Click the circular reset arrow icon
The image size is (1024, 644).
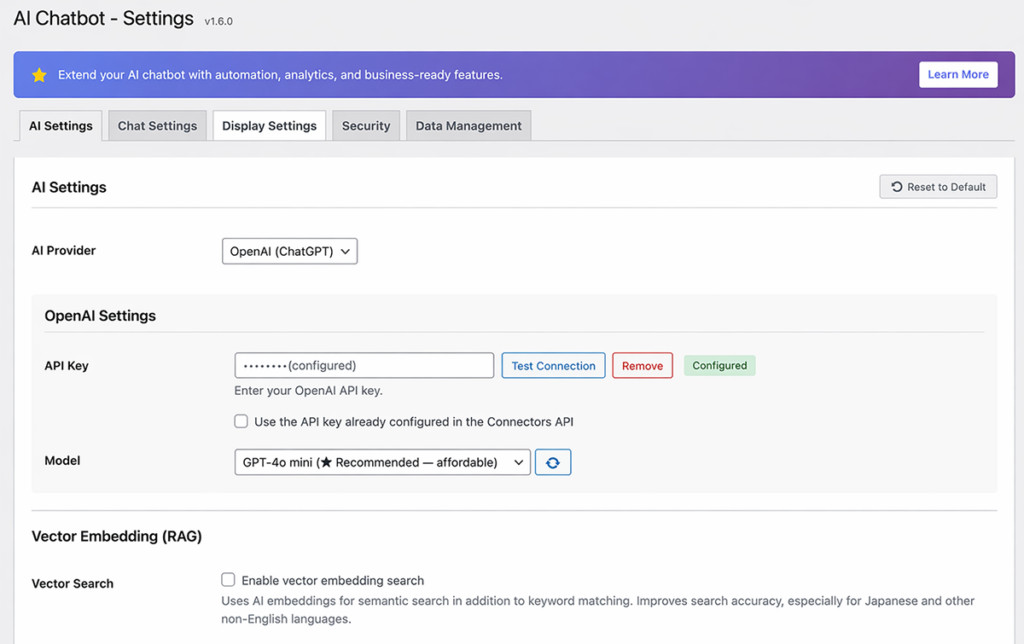896,186
